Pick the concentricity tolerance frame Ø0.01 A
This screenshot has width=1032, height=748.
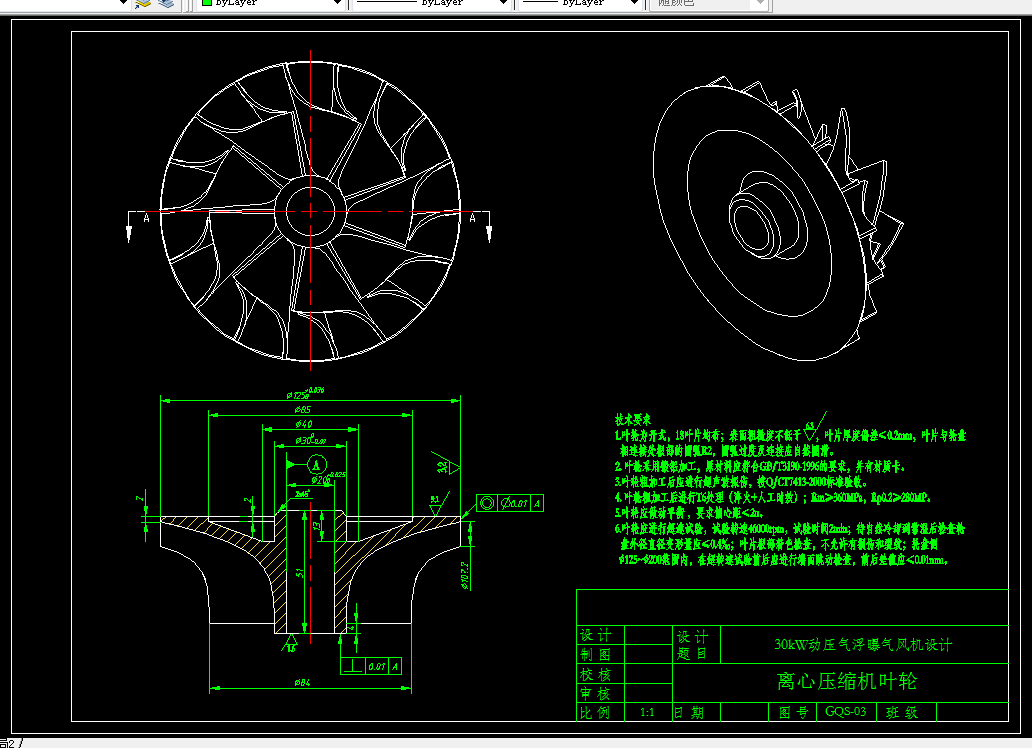click(509, 503)
